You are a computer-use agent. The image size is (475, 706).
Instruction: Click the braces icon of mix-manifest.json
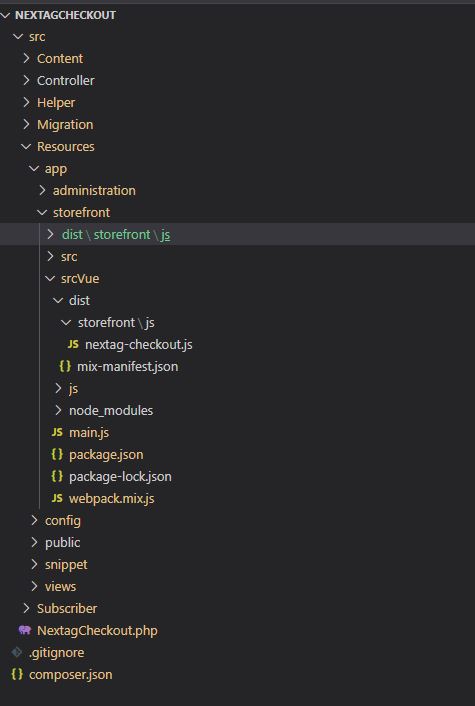point(65,367)
